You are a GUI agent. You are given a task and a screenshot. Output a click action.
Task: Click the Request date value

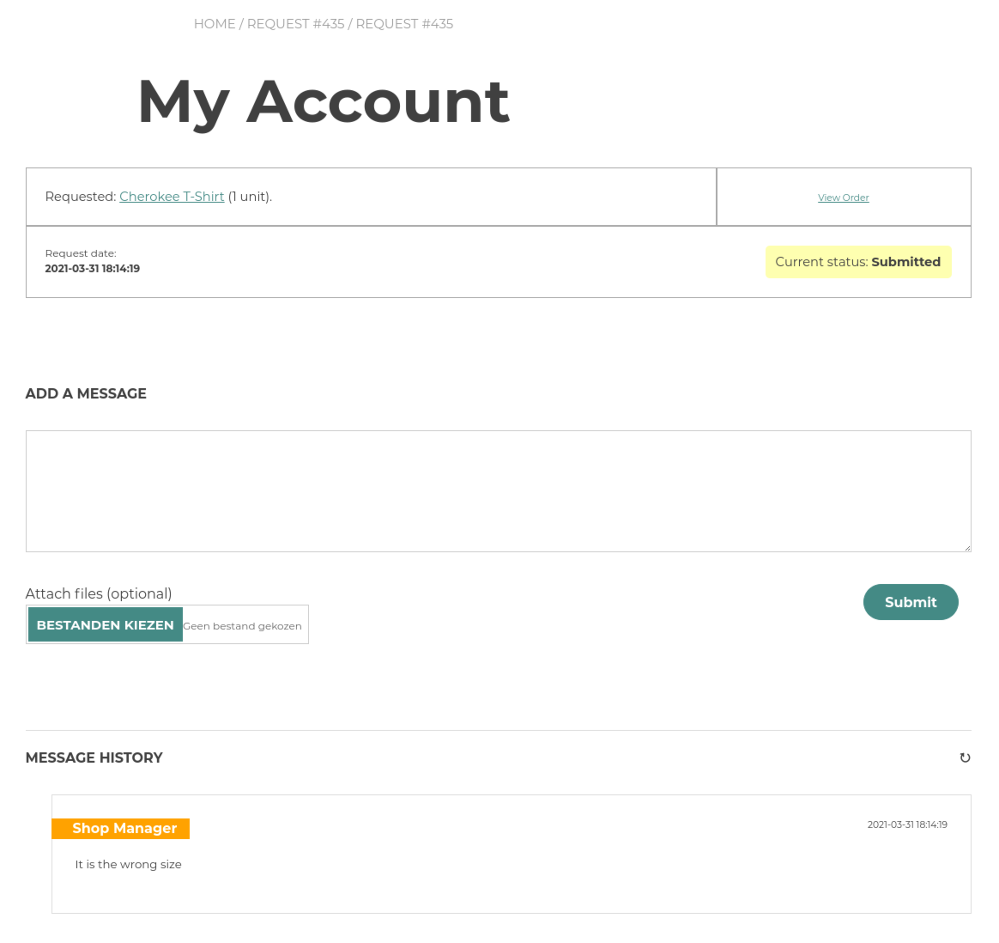pos(92,269)
